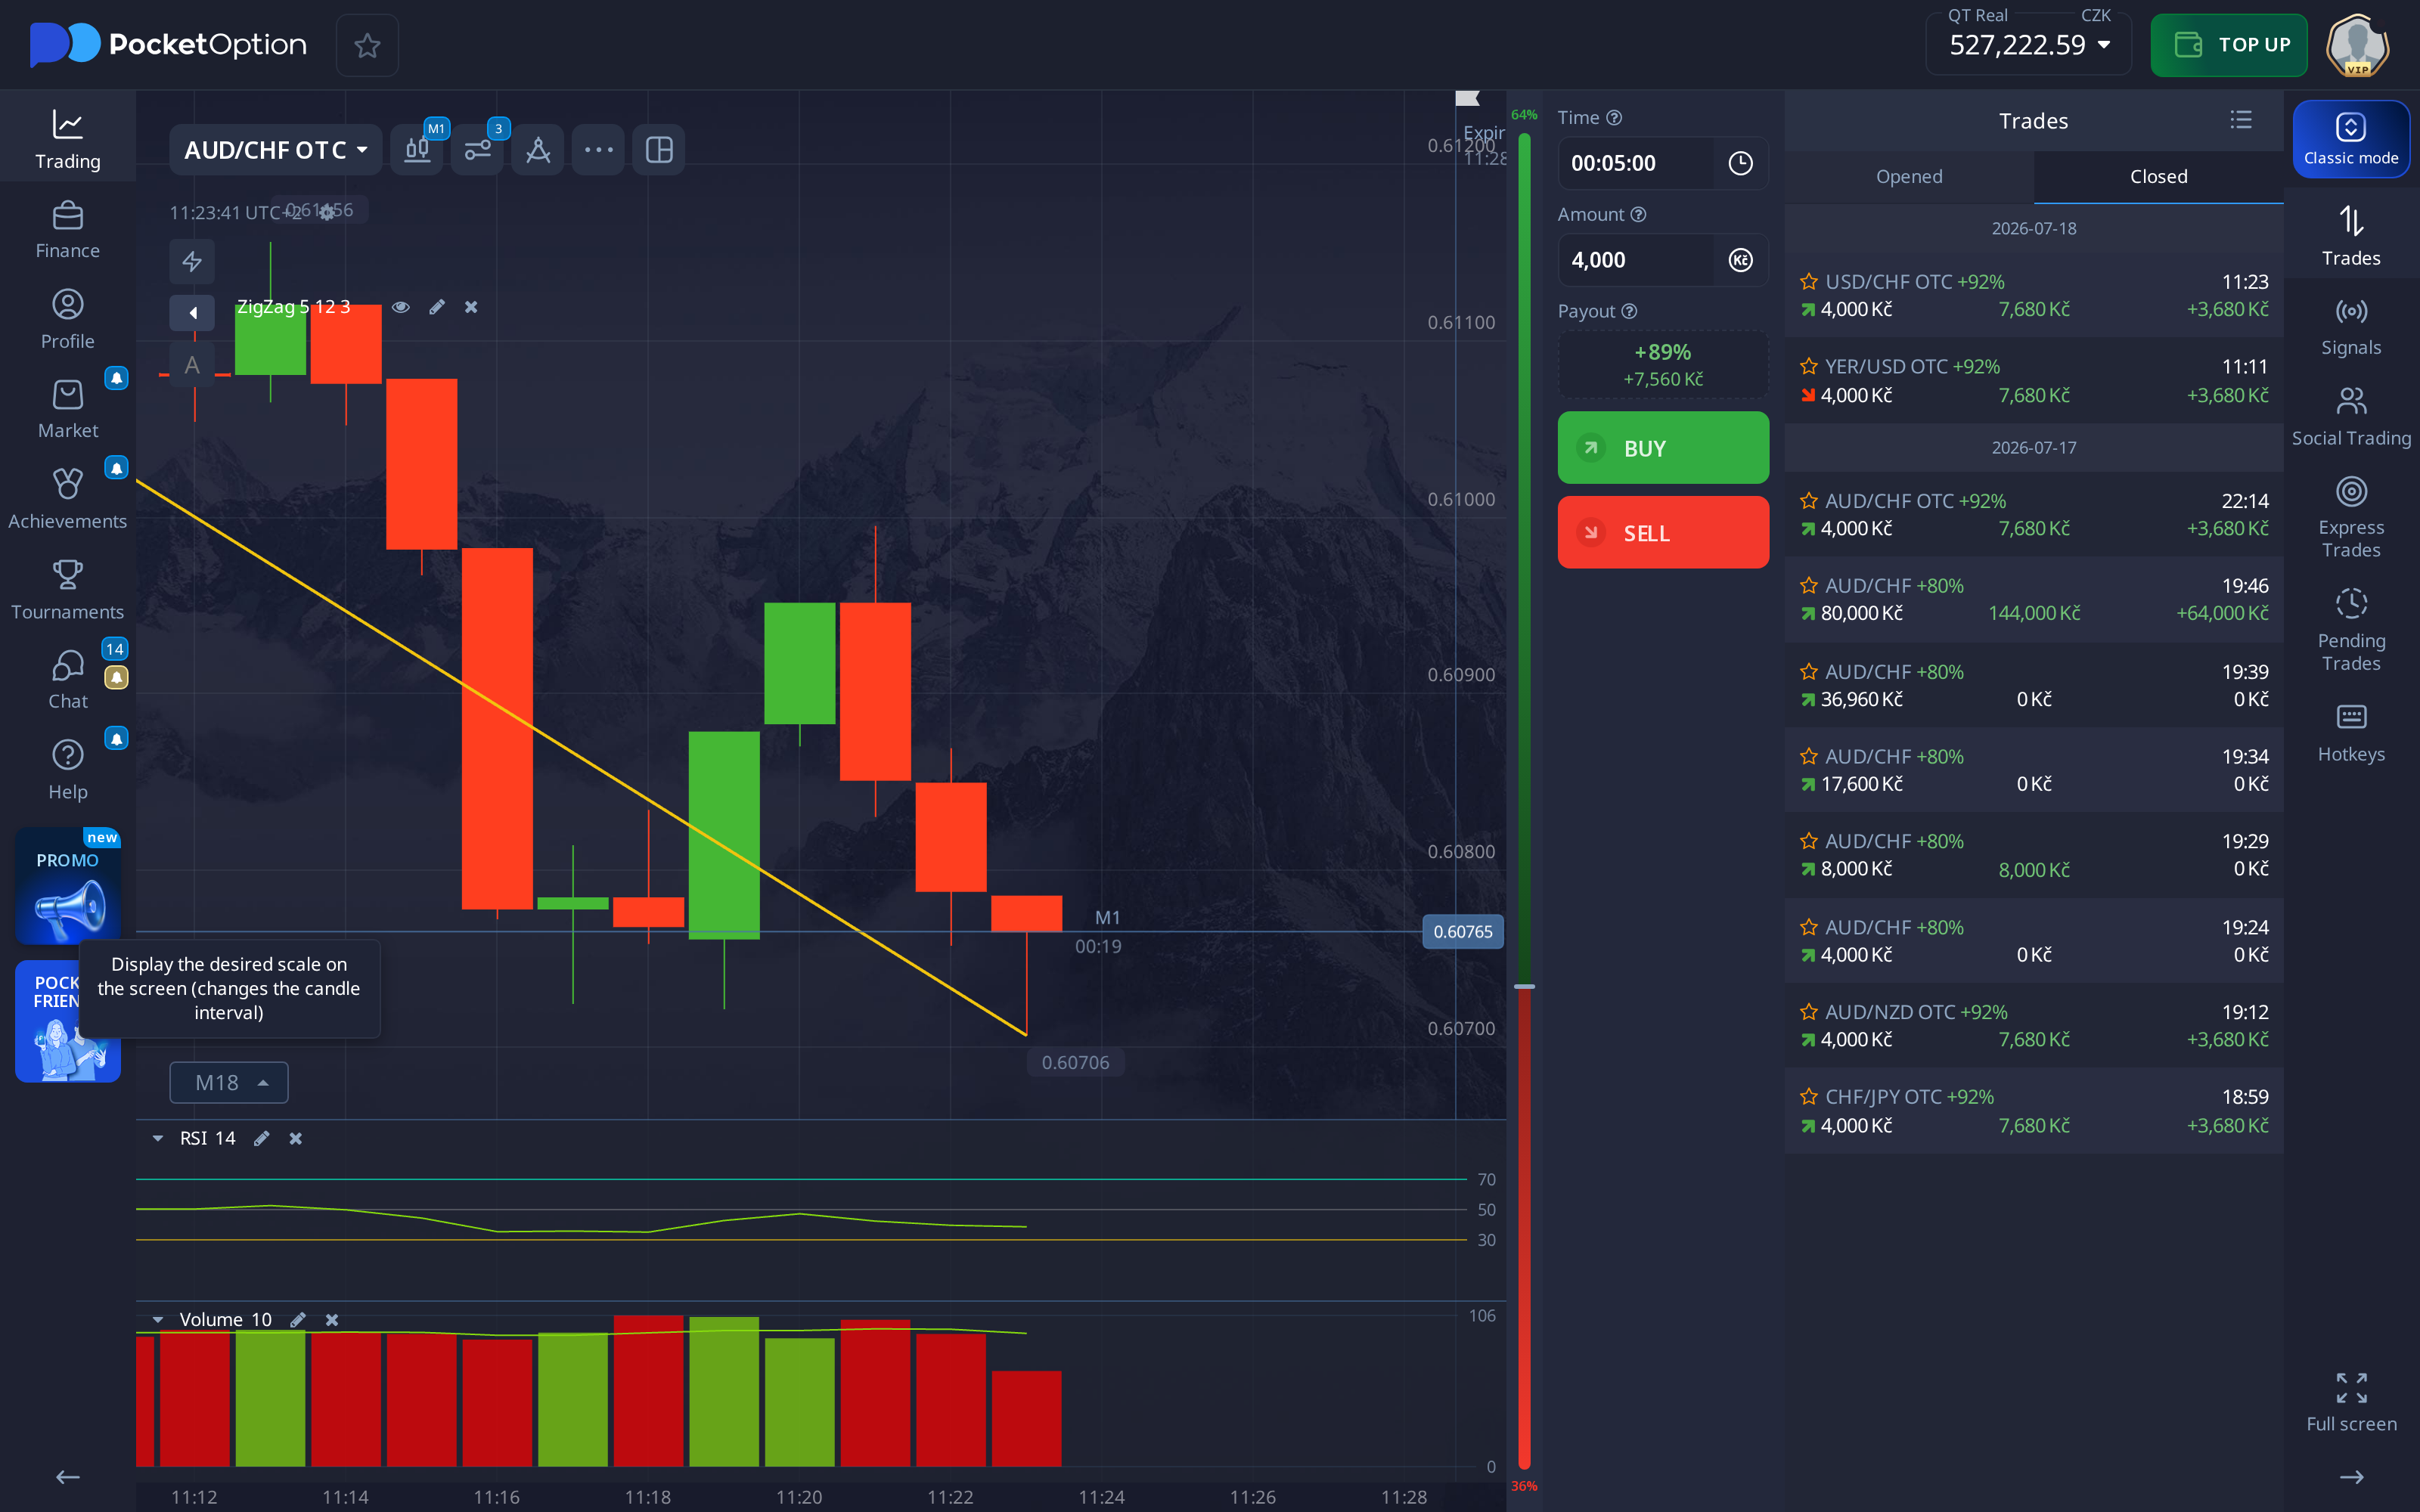The image size is (2420, 1512).
Task: Open the Market section
Action: tap(68, 410)
